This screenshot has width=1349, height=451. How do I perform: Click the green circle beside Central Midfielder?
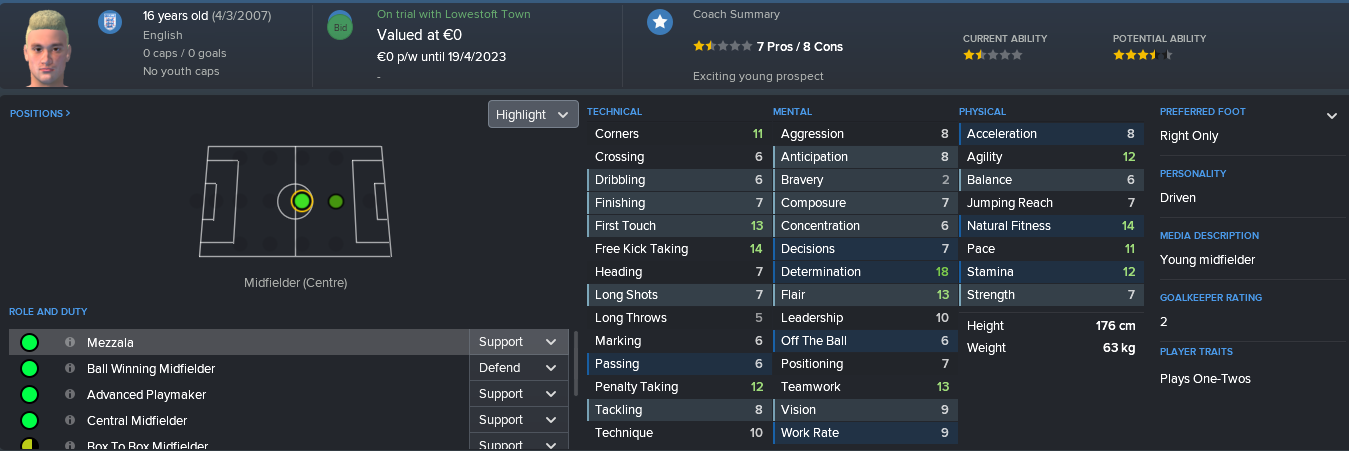29,420
